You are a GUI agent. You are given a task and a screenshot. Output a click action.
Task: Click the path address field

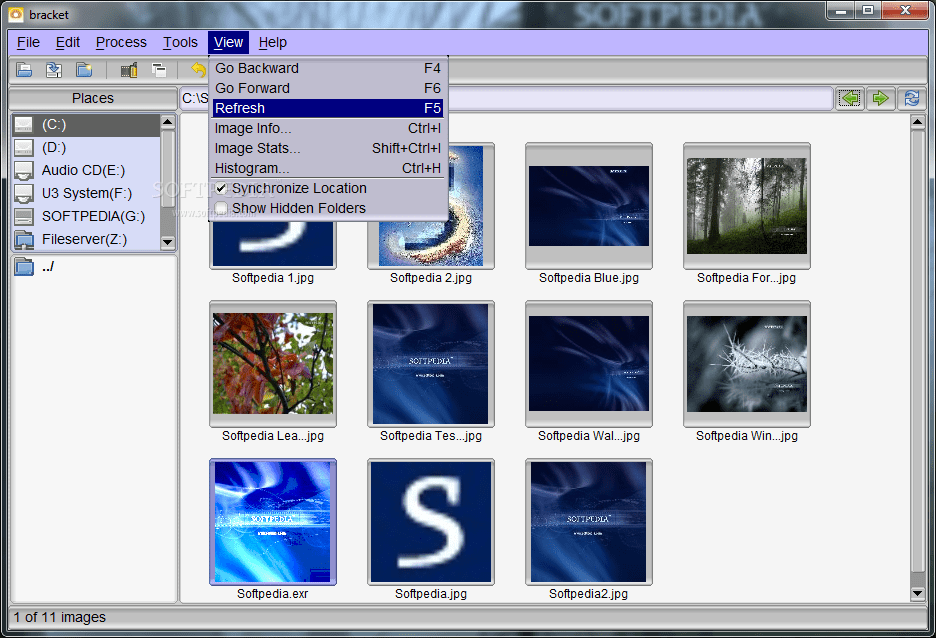(506, 98)
